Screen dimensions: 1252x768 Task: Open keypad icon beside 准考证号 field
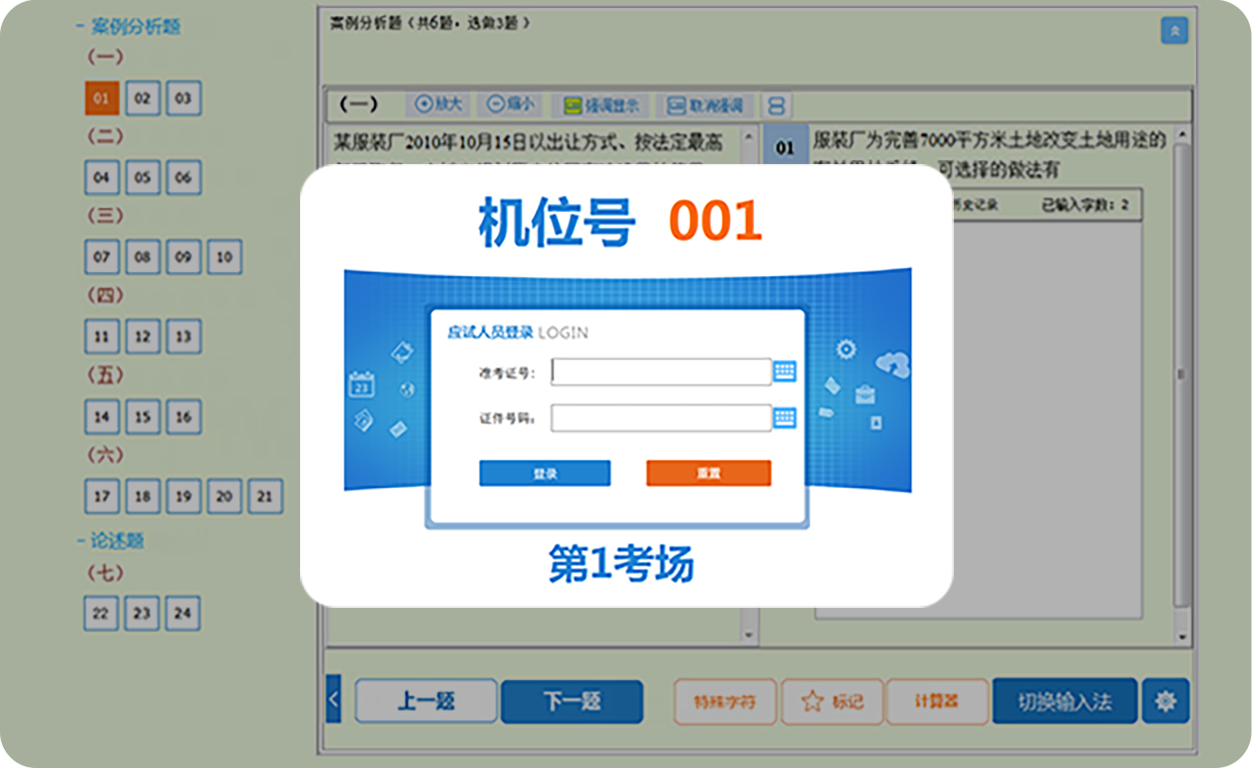pyautogui.click(x=785, y=372)
